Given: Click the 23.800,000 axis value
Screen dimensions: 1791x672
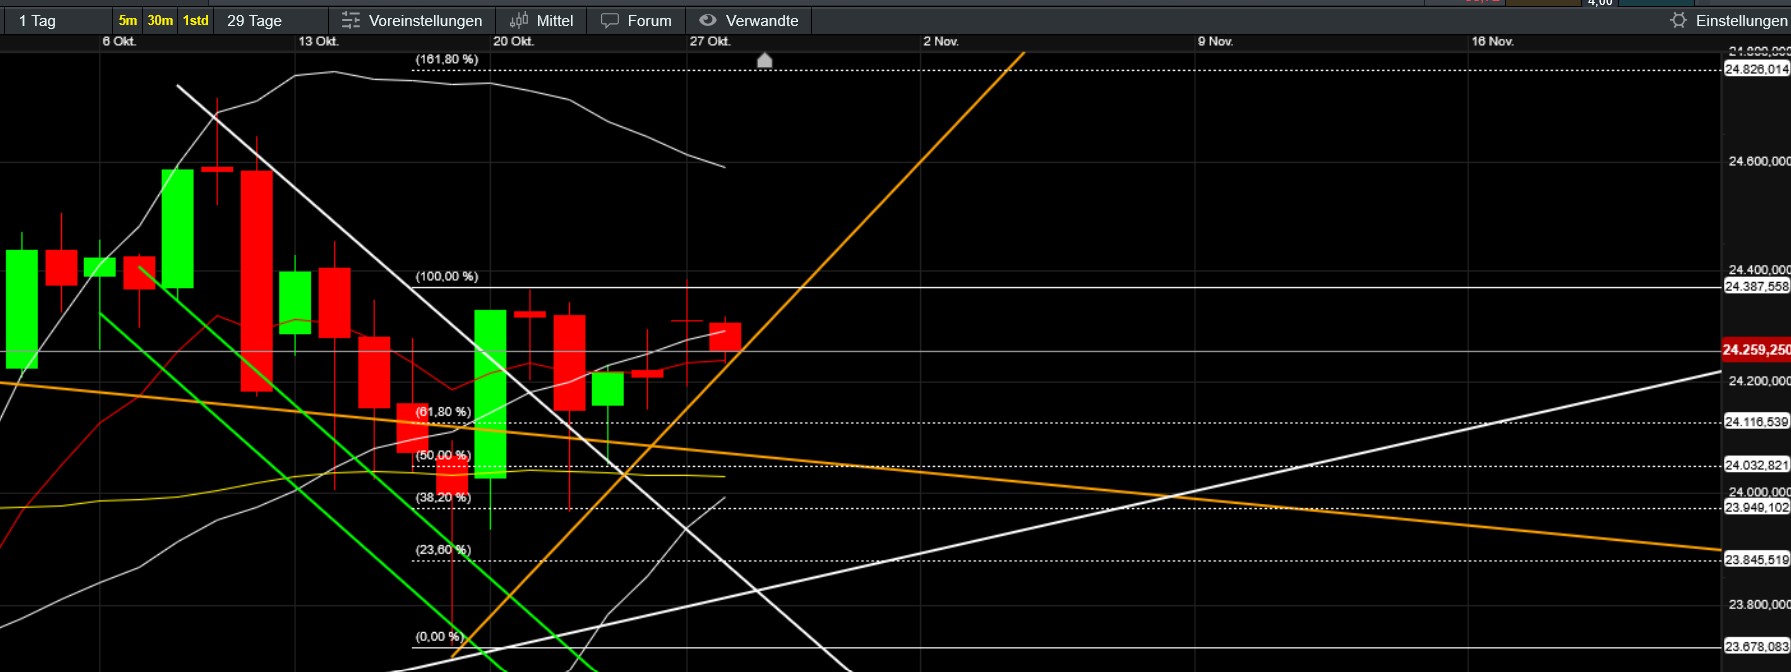Looking at the screenshot, I should (x=1759, y=605).
